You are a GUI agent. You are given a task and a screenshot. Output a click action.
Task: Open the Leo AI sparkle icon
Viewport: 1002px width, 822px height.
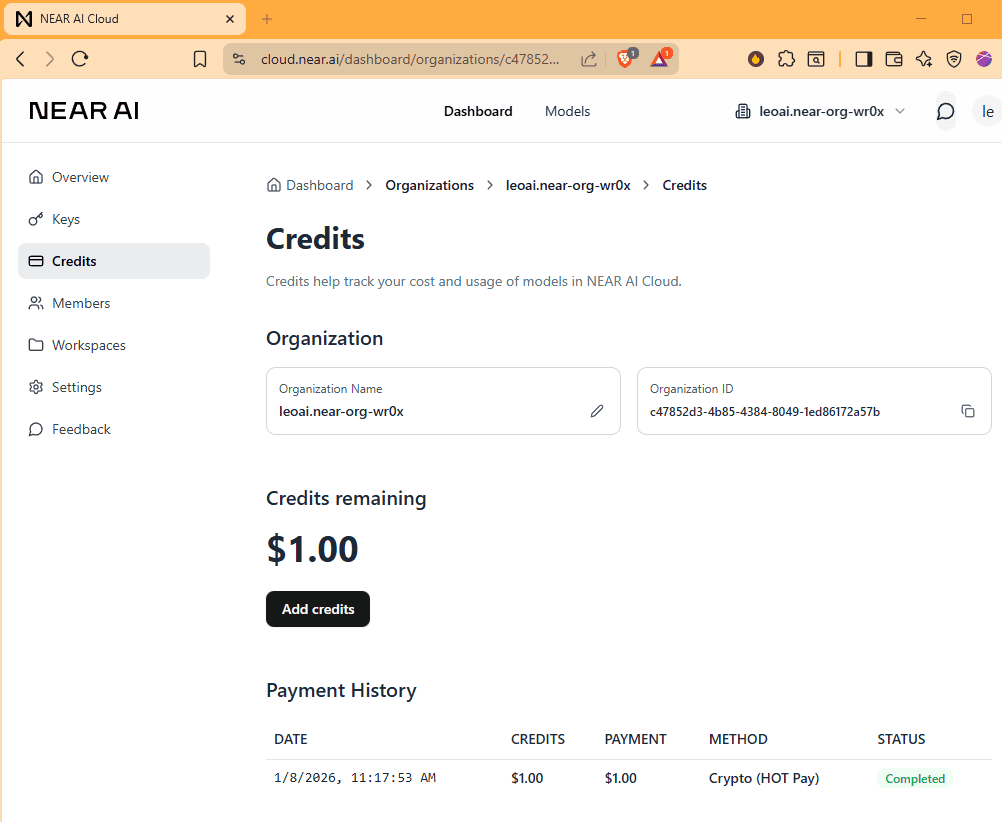coord(923,59)
